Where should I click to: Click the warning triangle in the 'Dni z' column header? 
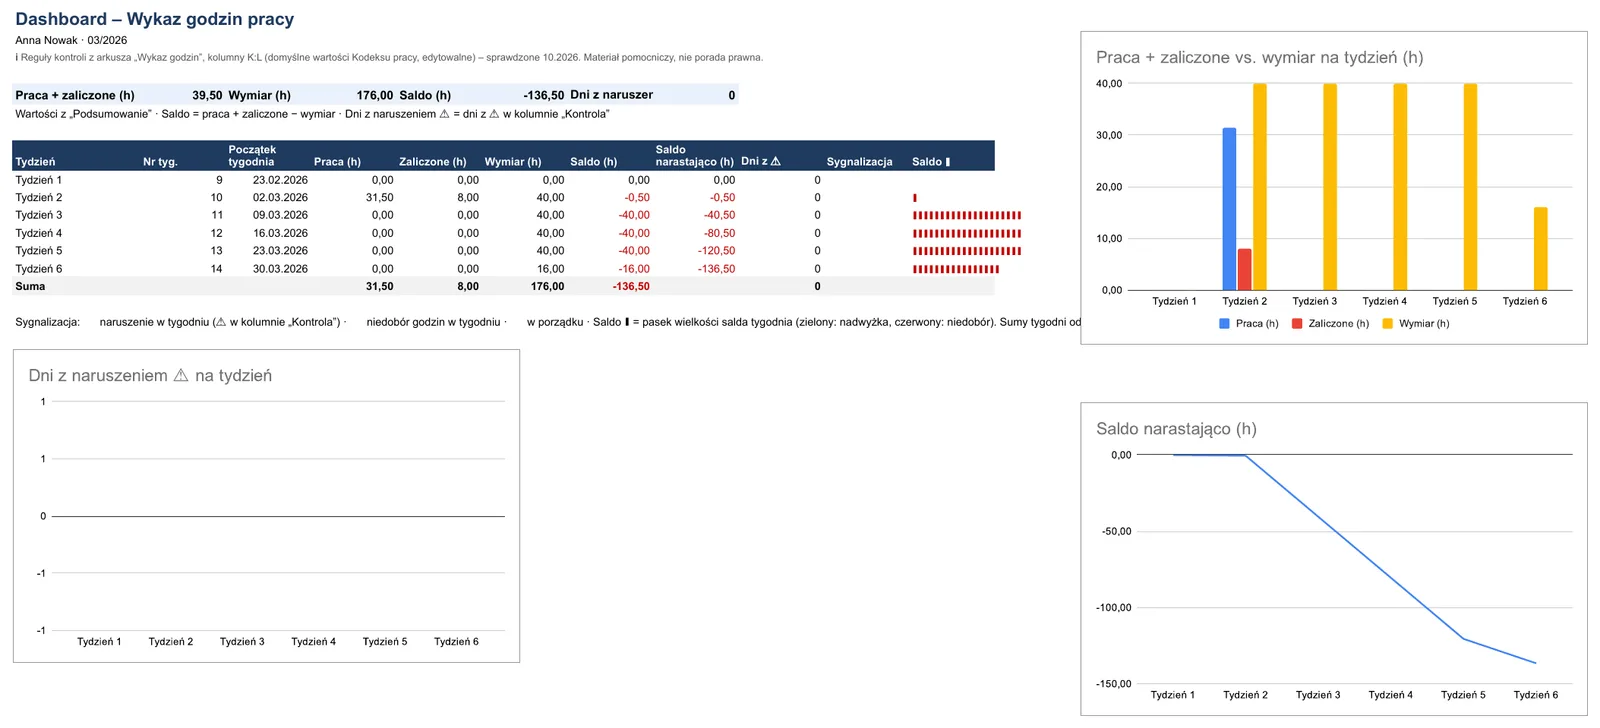point(775,161)
